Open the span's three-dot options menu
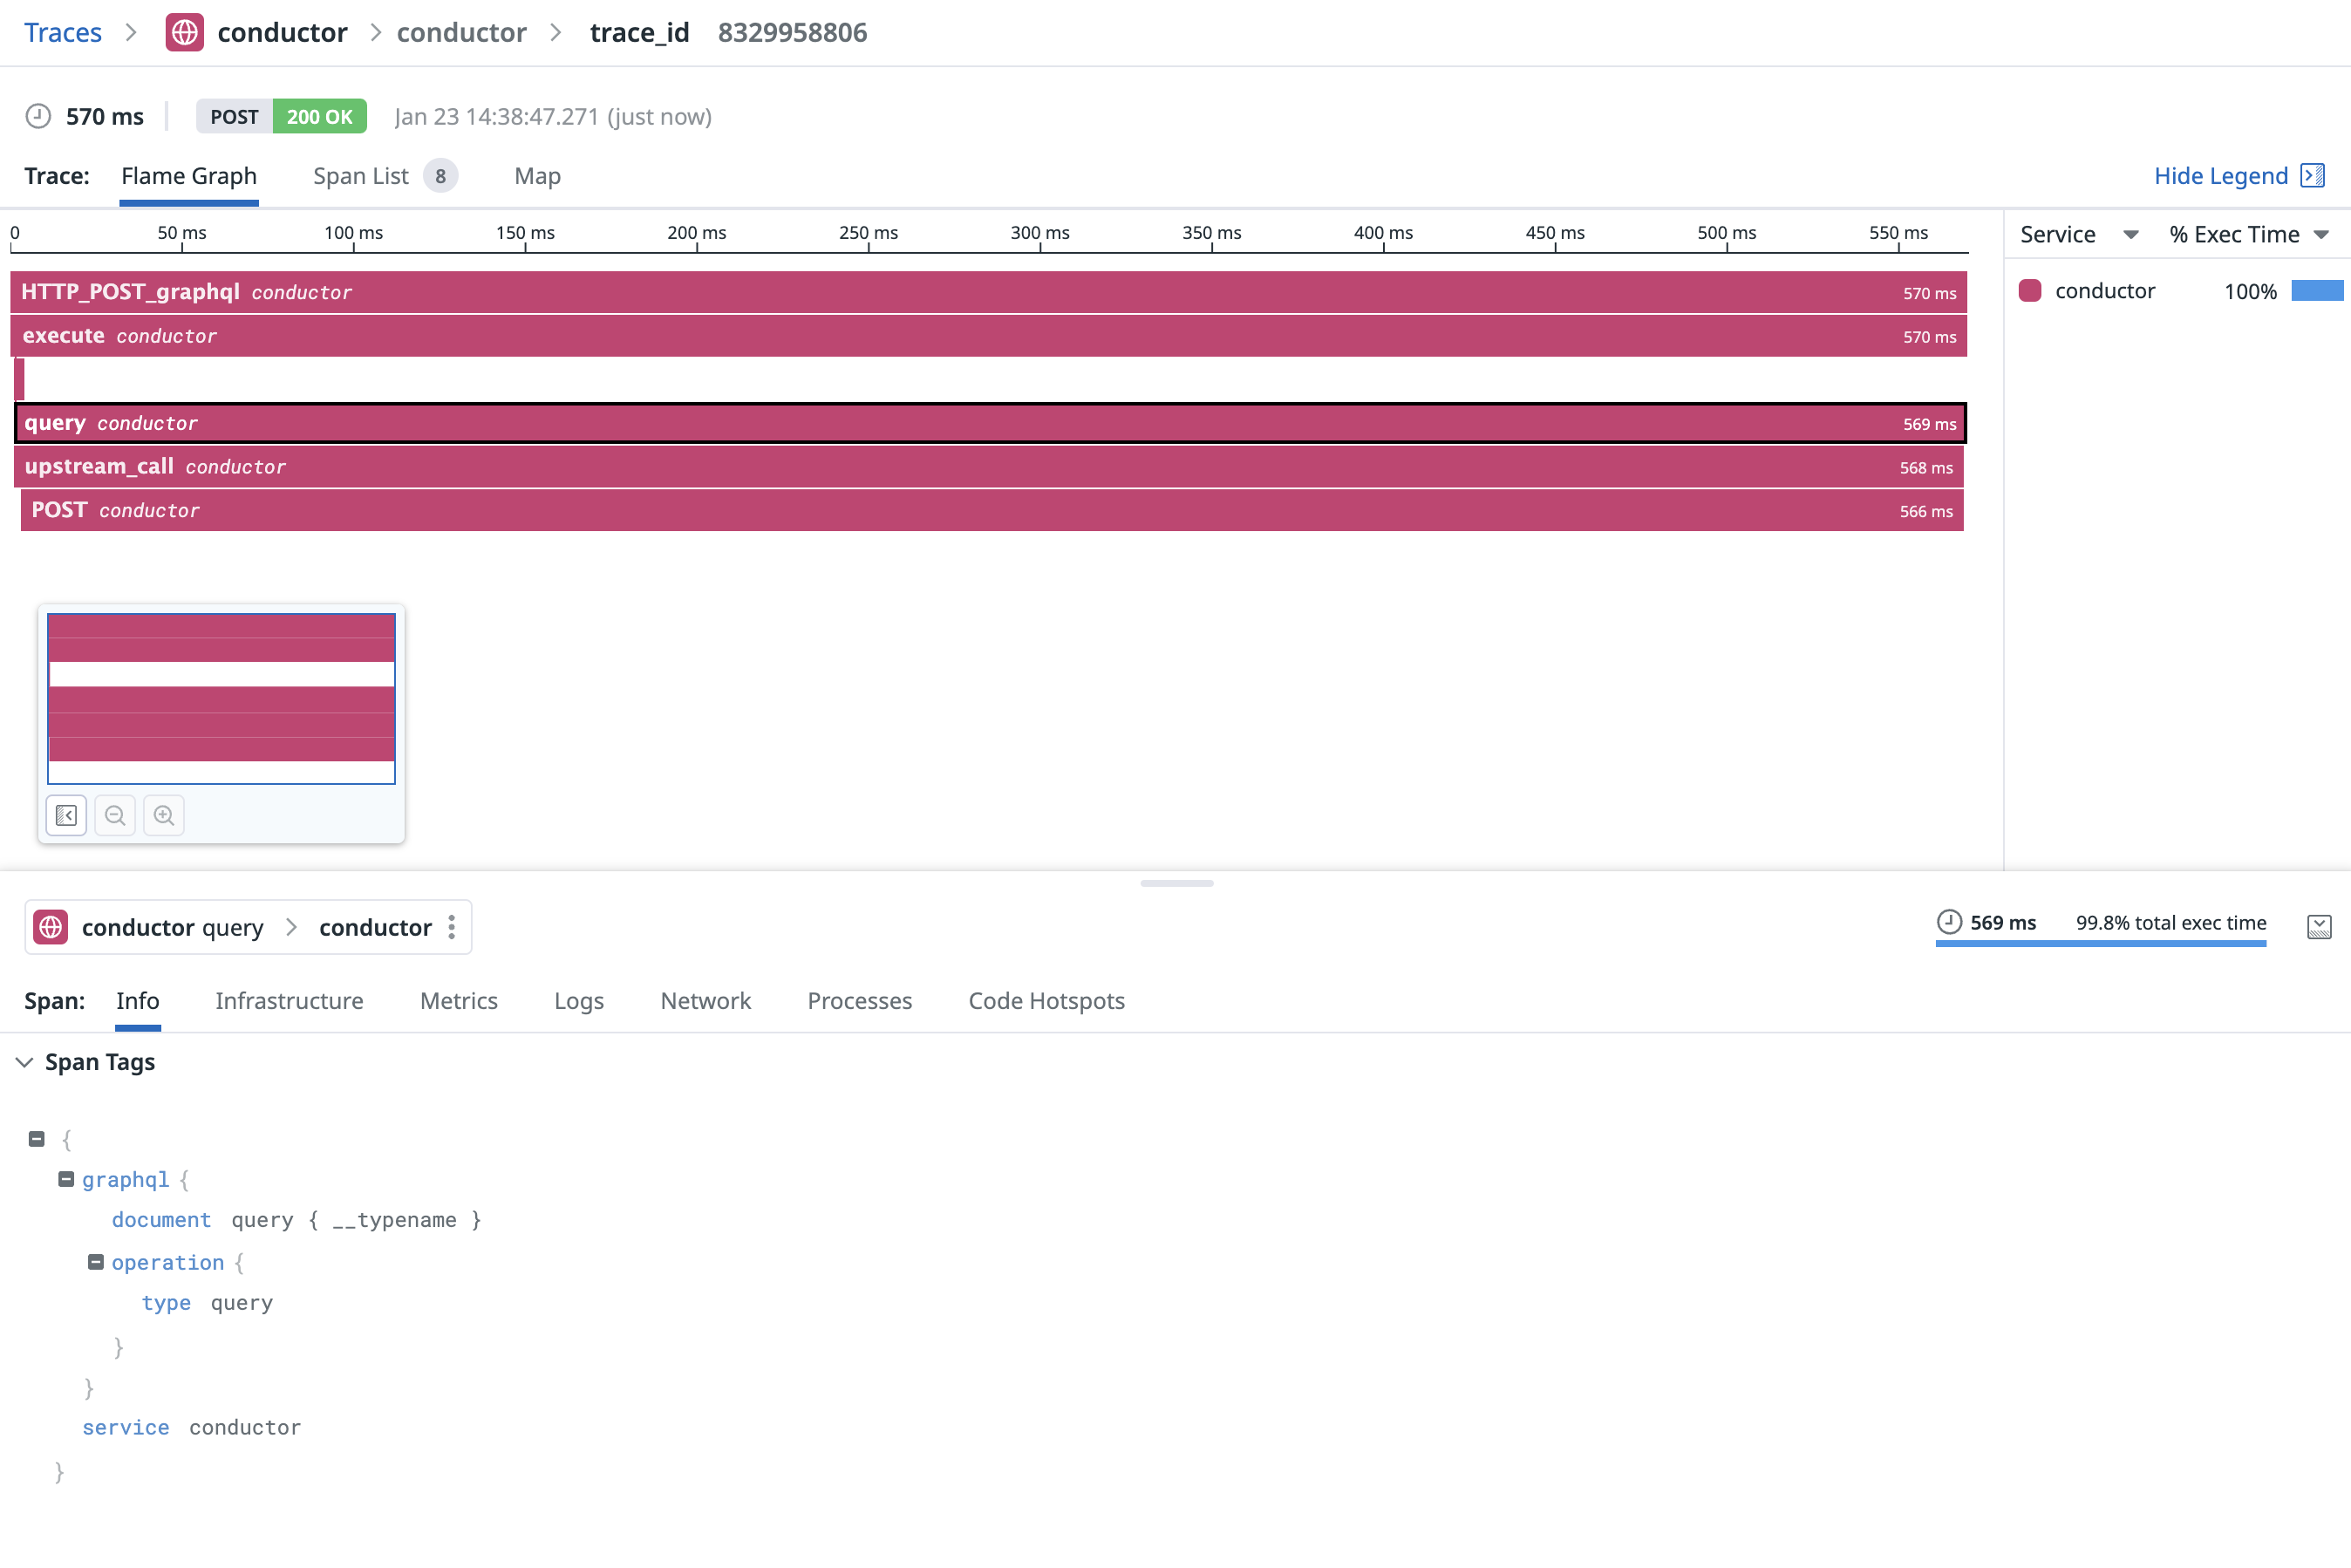This screenshot has width=2351, height=1568. (x=452, y=927)
